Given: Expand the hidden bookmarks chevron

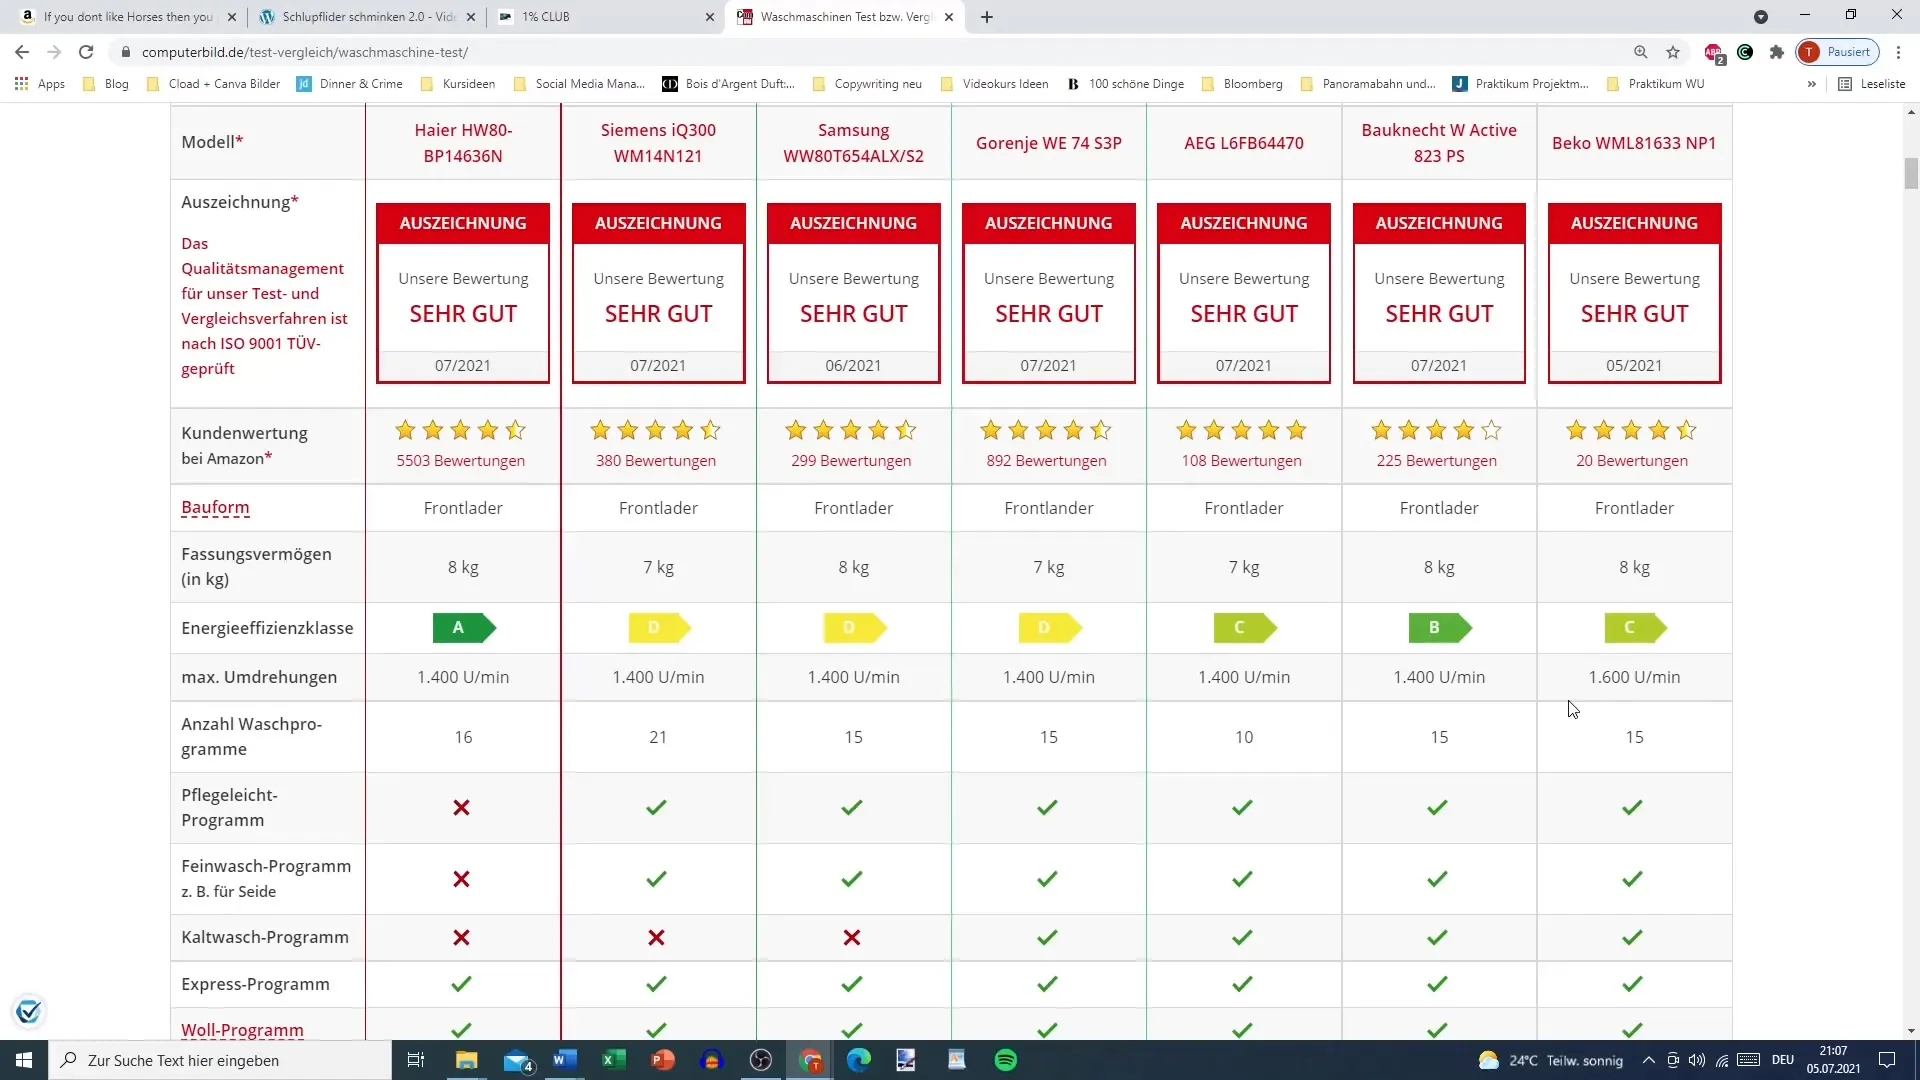Looking at the screenshot, I should point(1811,84).
